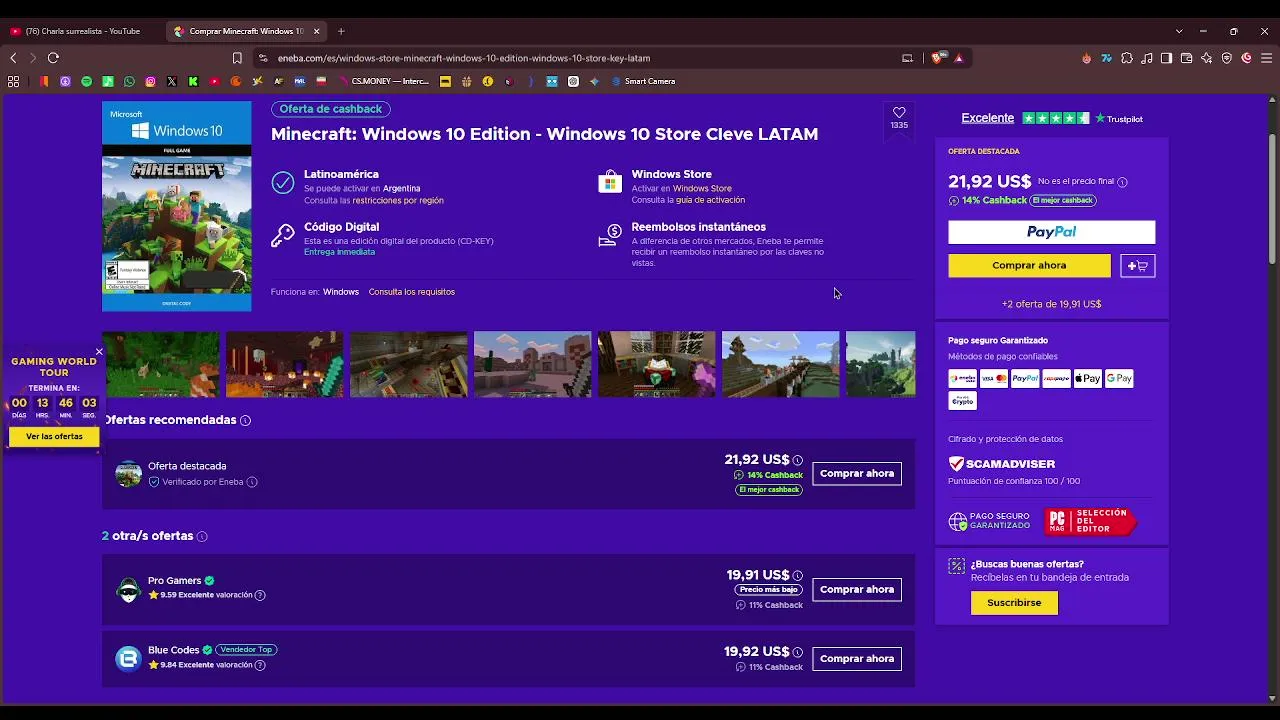1280x720 pixels.
Task: Open price info icon next to 19,92 US$
Action: pos(798,652)
